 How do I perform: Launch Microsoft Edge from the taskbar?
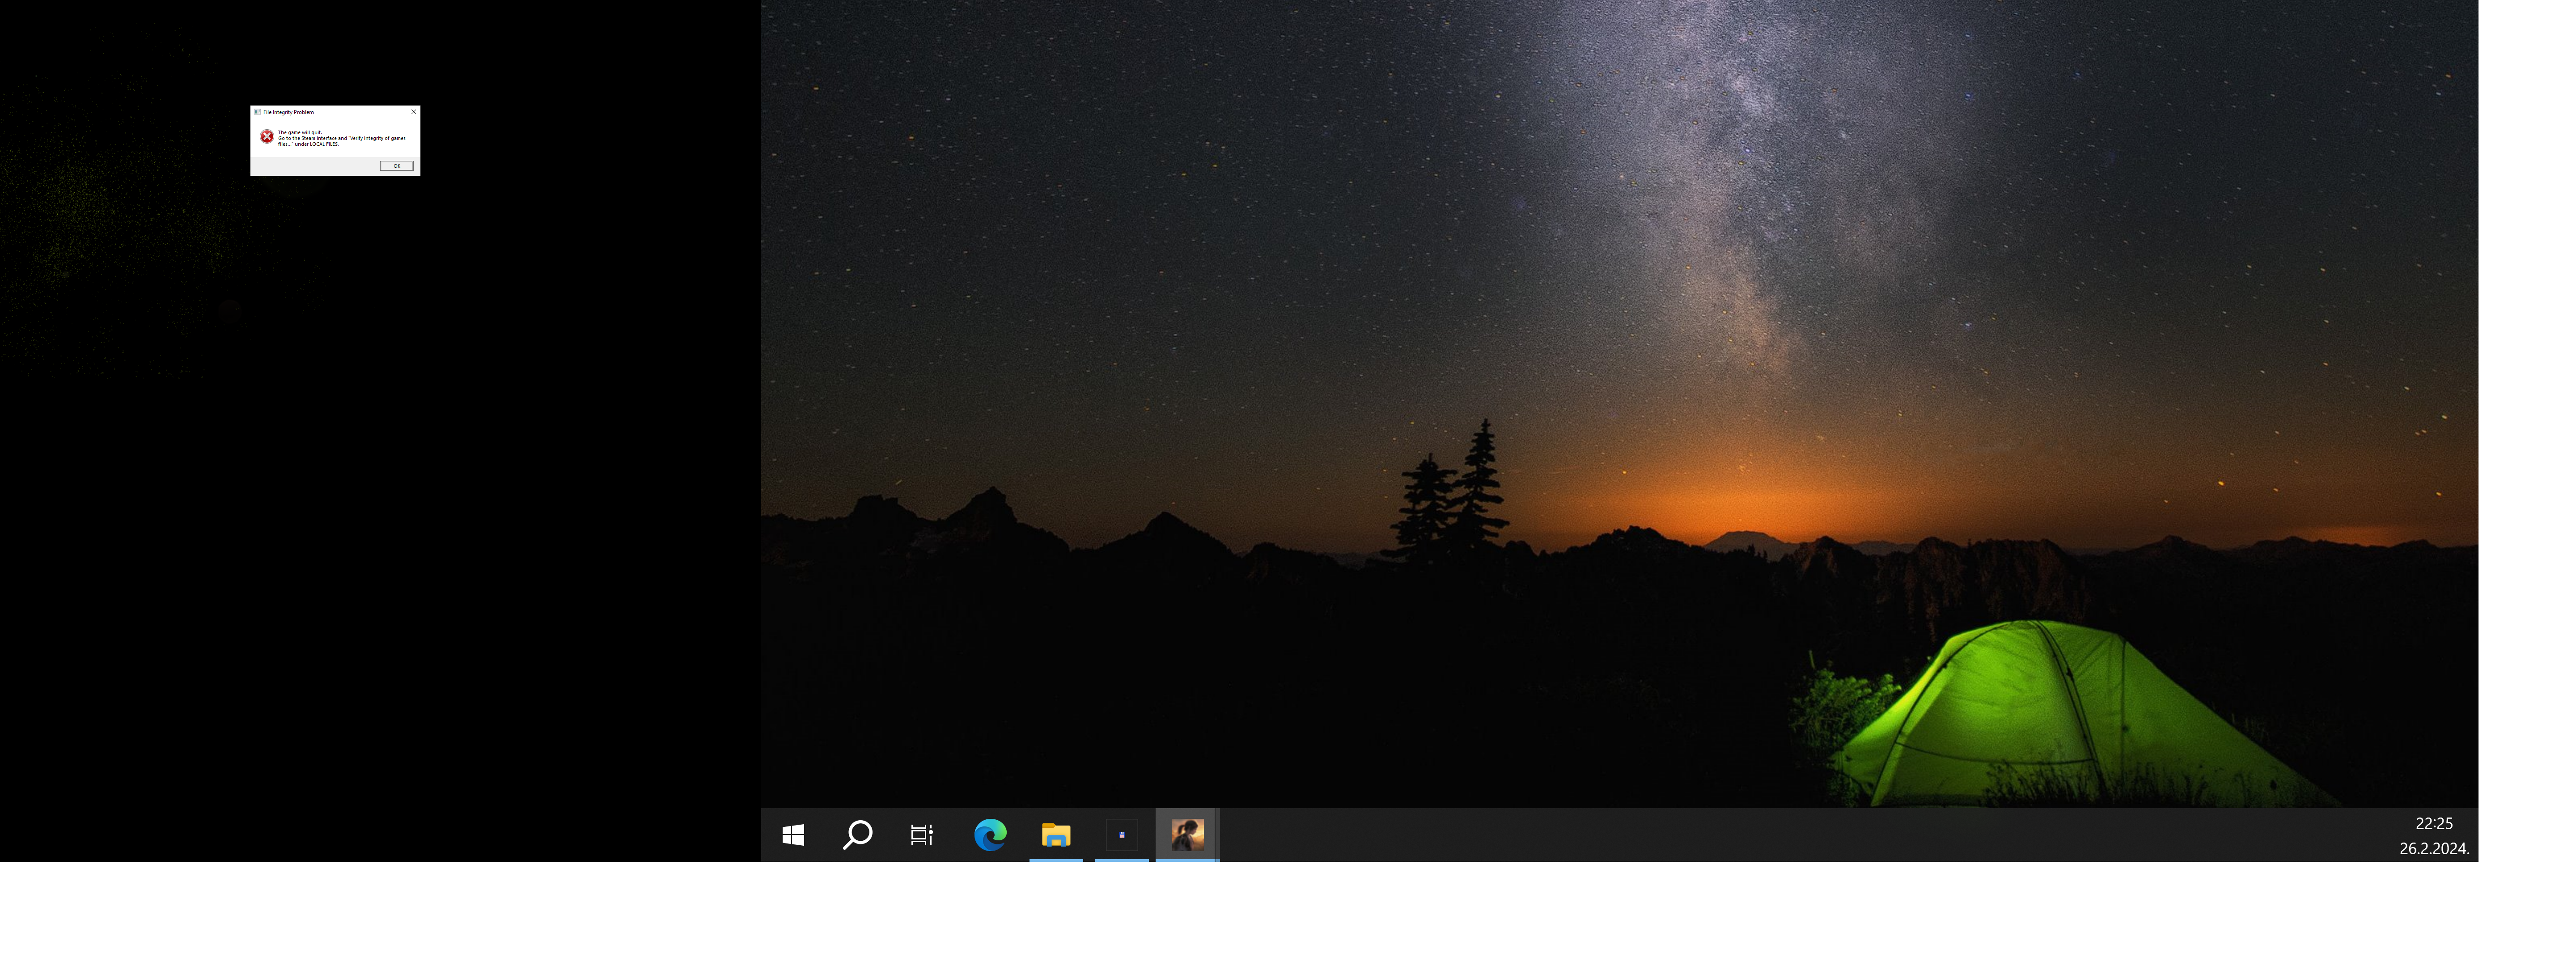pyautogui.click(x=990, y=835)
